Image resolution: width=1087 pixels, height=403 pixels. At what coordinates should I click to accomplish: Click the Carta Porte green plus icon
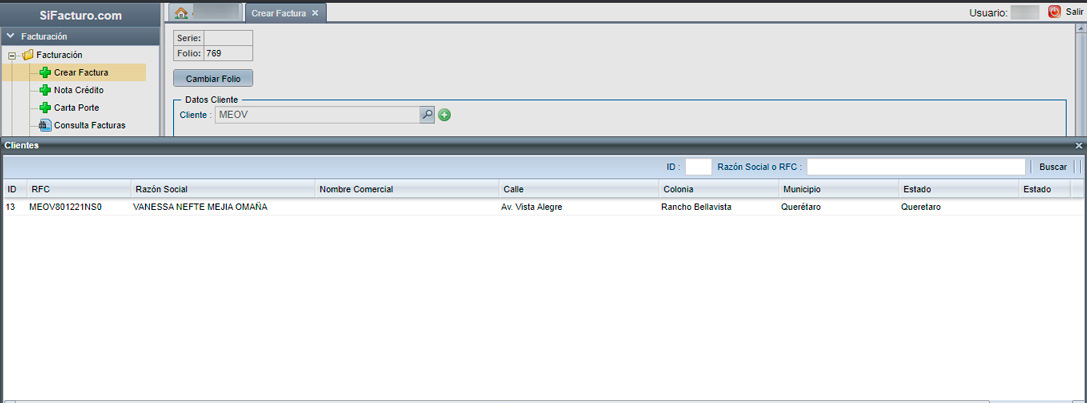tap(45, 108)
